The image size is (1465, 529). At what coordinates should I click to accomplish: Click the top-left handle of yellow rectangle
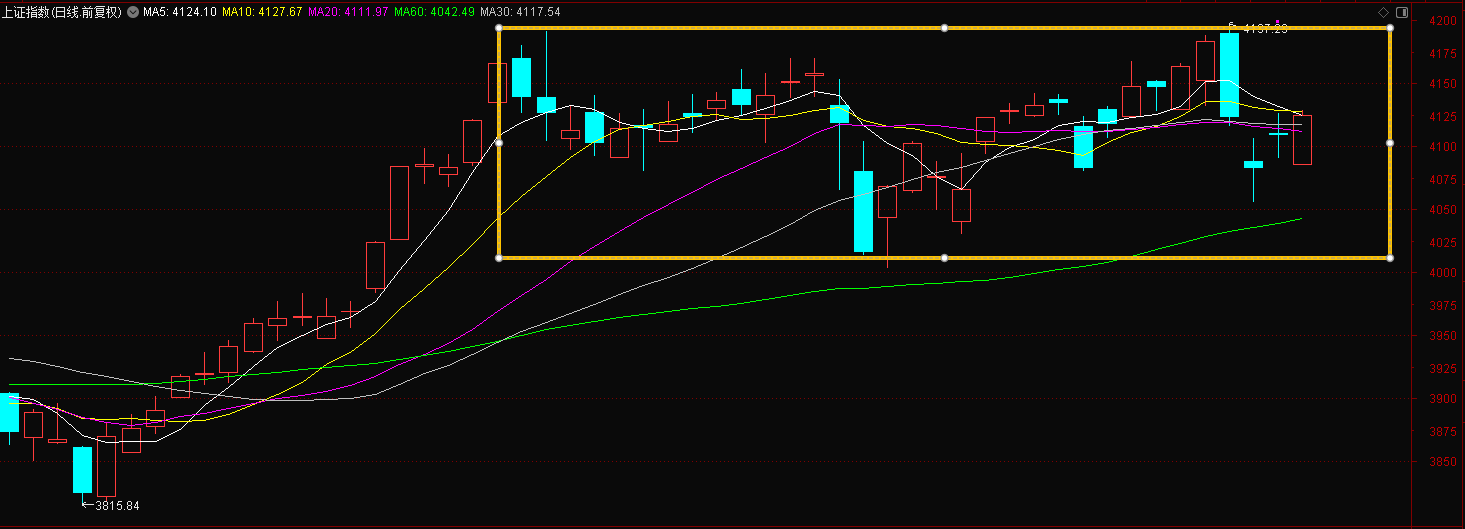pyautogui.click(x=499, y=28)
